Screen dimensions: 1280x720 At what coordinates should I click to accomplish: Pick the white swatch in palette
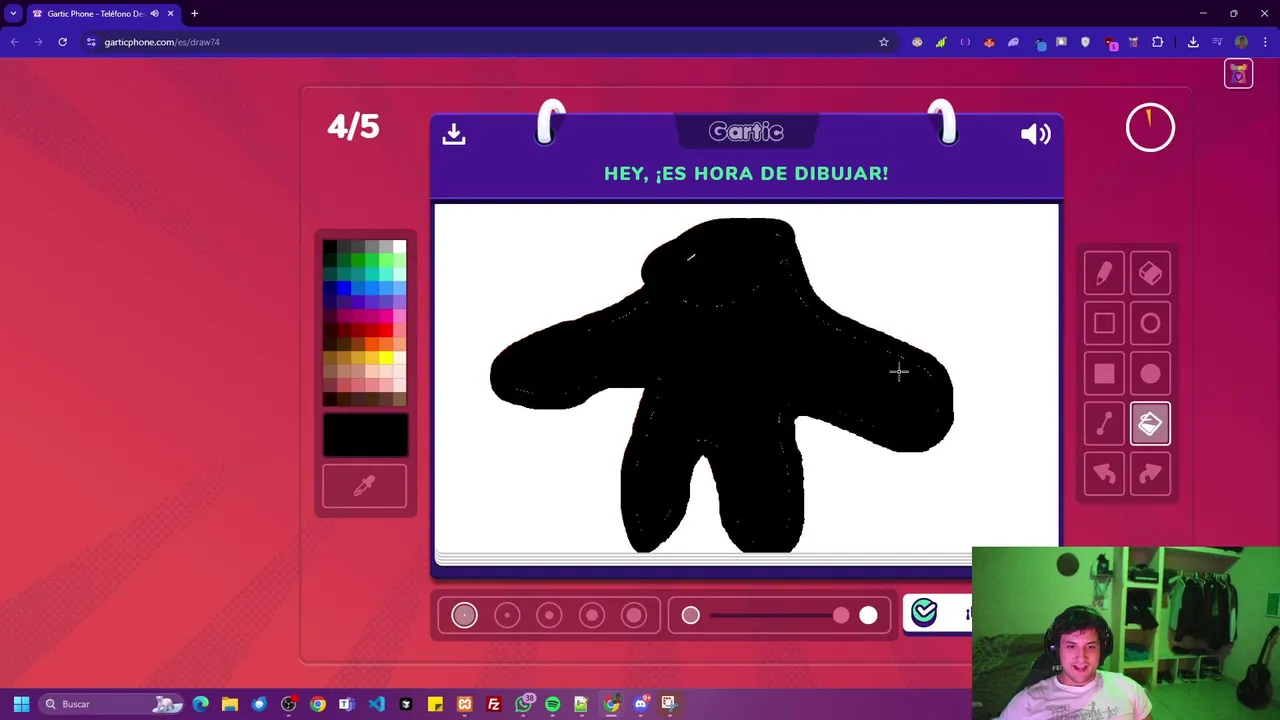tap(400, 247)
